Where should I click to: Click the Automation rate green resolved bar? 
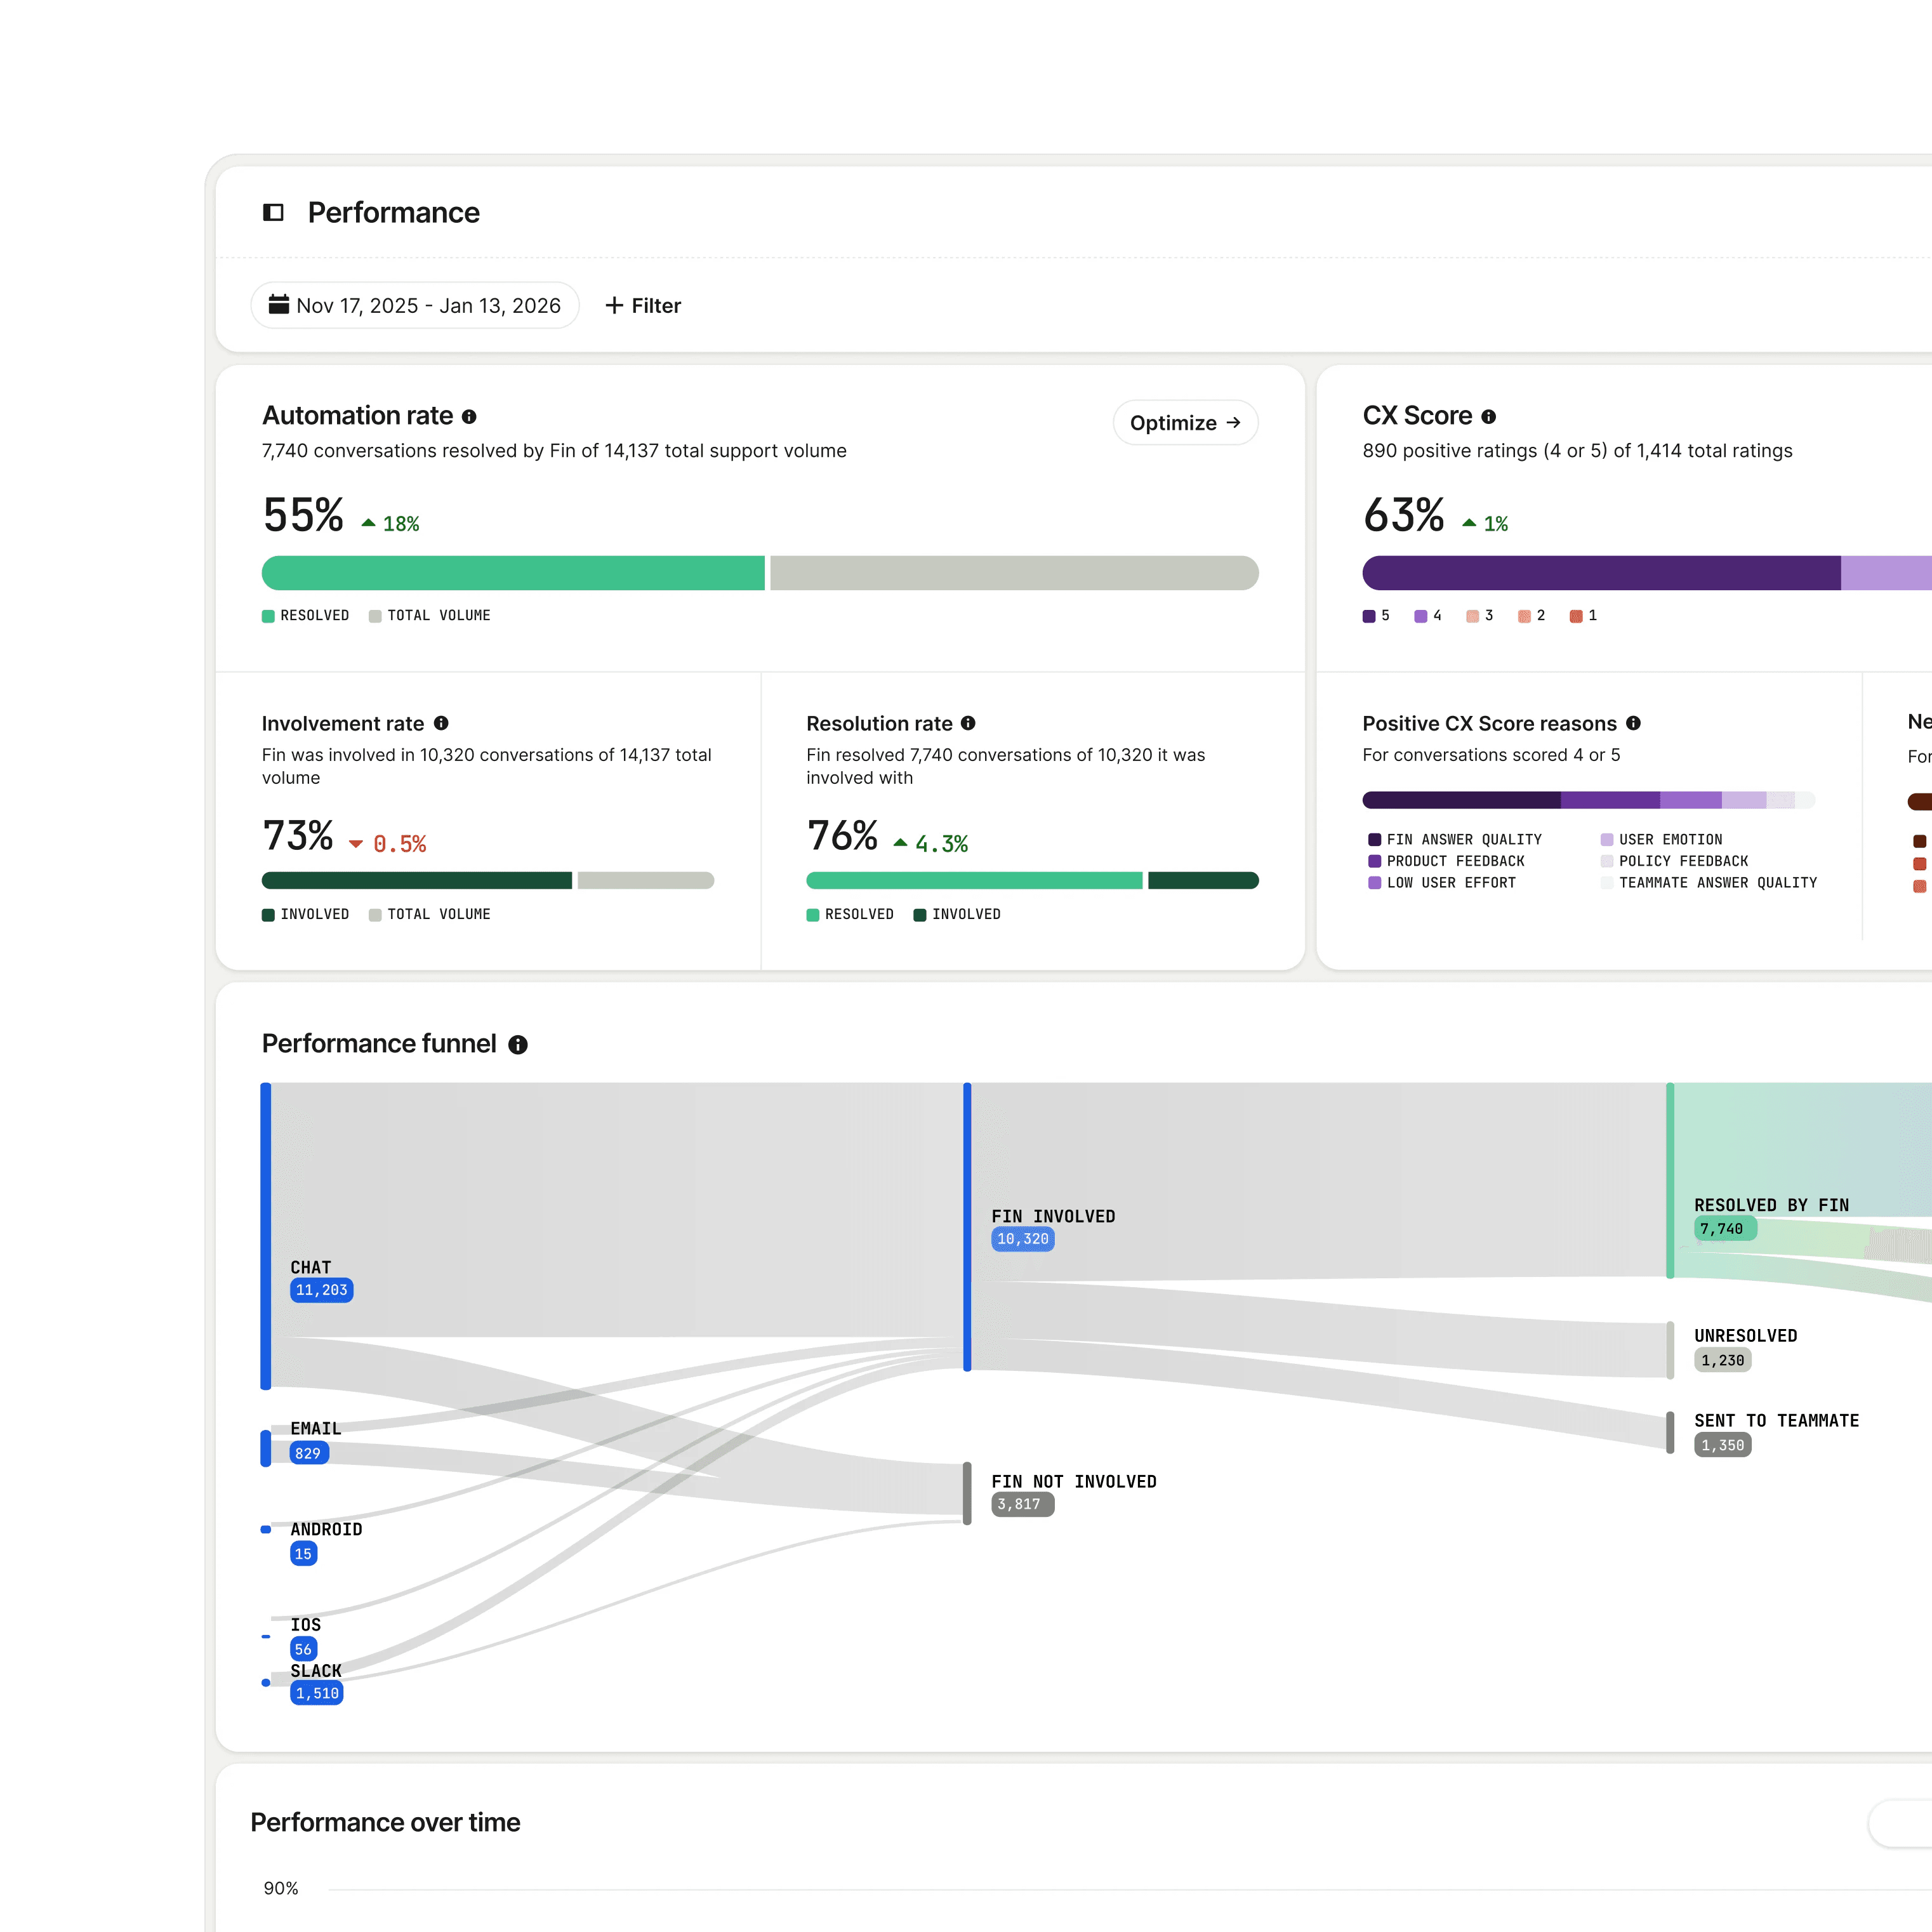[x=513, y=573]
